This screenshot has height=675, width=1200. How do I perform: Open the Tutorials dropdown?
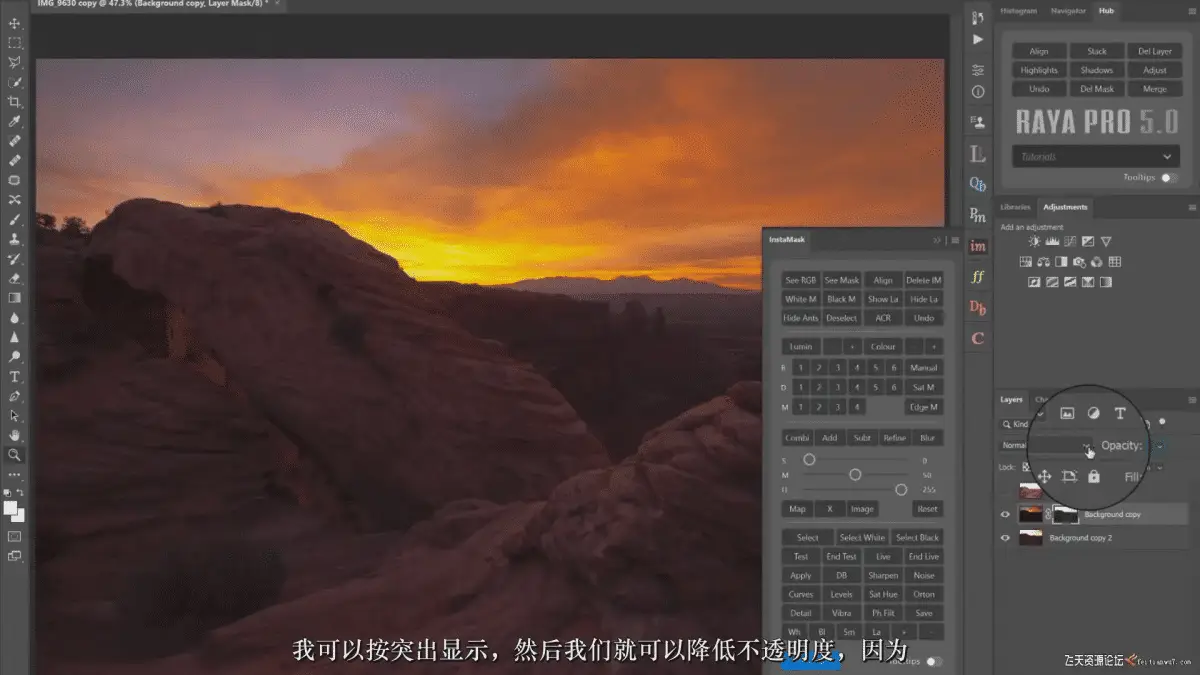1096,157
